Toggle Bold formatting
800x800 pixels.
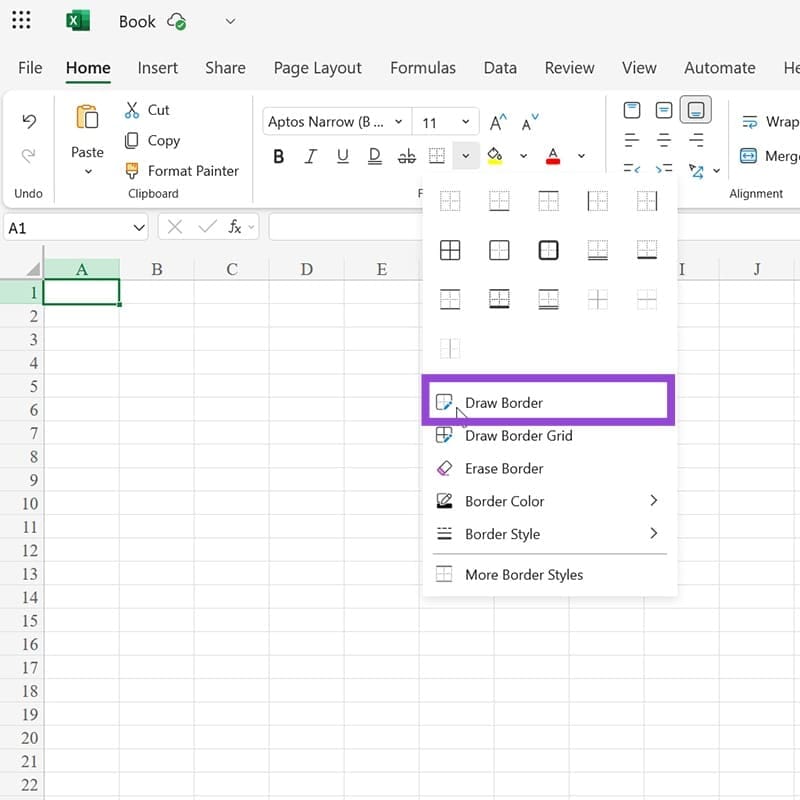pyautogui.click(x=279, y=156)
